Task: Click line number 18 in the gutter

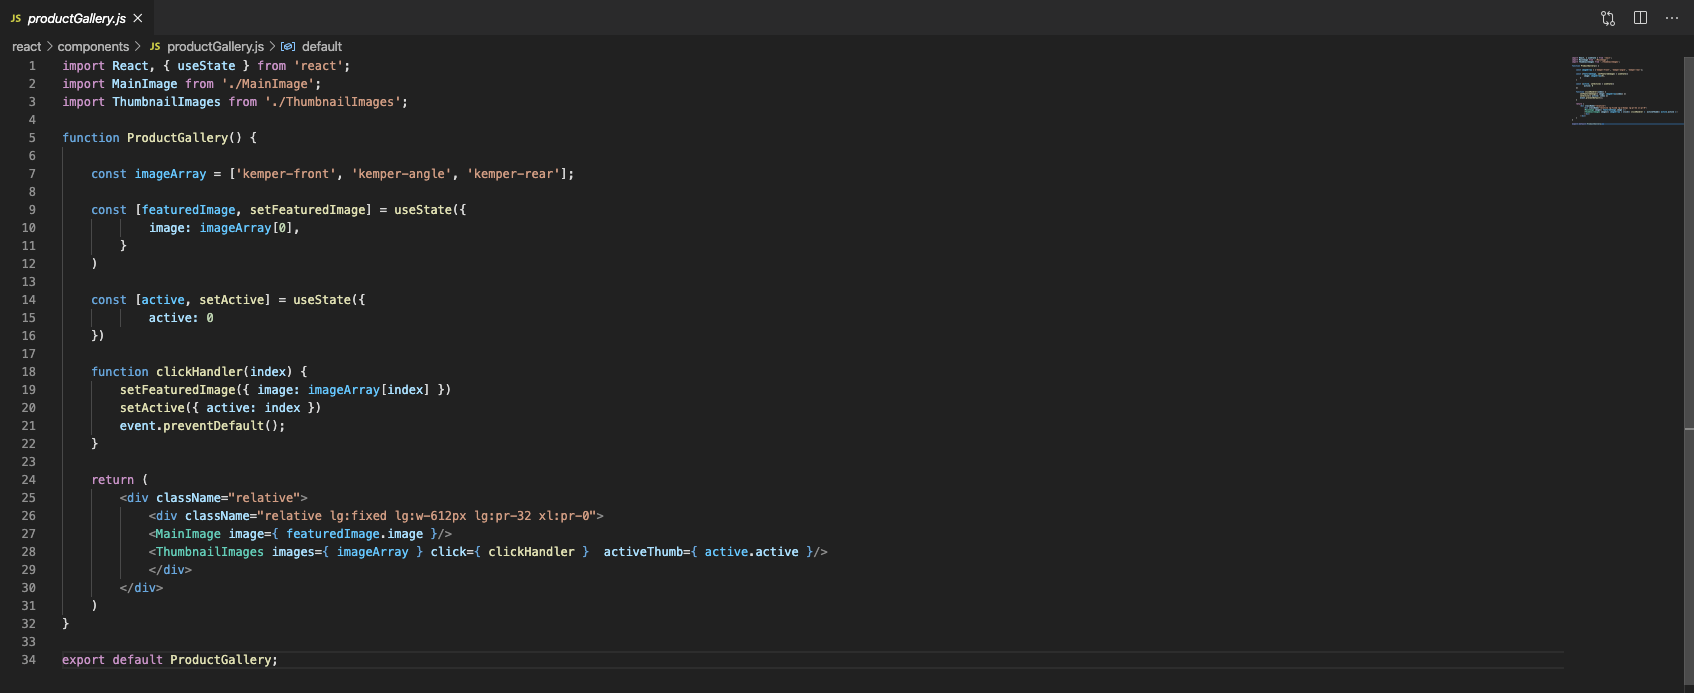Action: click(x=28, y=372)
